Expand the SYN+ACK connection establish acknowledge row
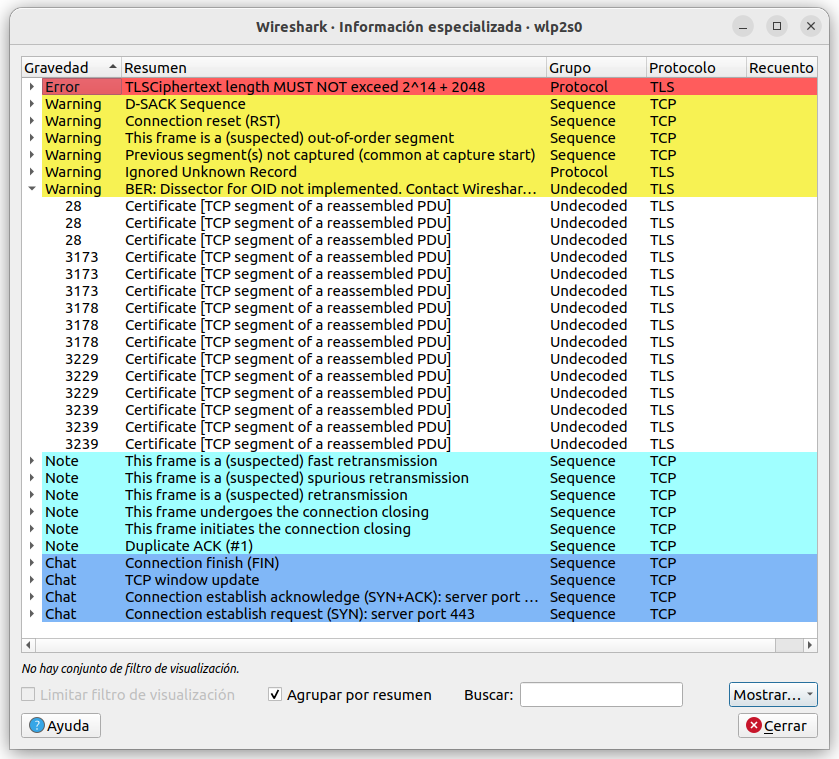This screenshot has width=839, height=759. click(32, 597)
